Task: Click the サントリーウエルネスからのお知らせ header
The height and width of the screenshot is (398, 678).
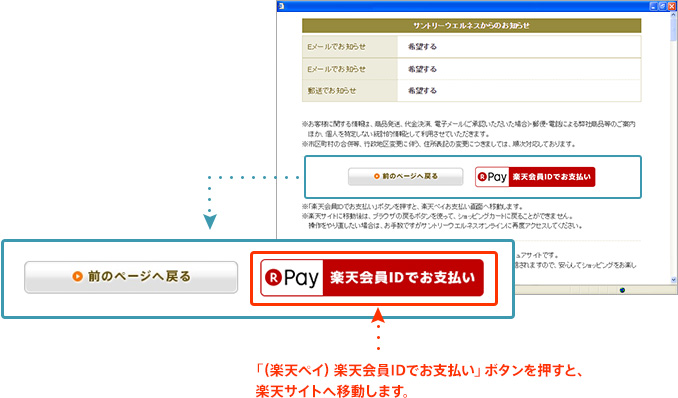Action: [471, 26]
